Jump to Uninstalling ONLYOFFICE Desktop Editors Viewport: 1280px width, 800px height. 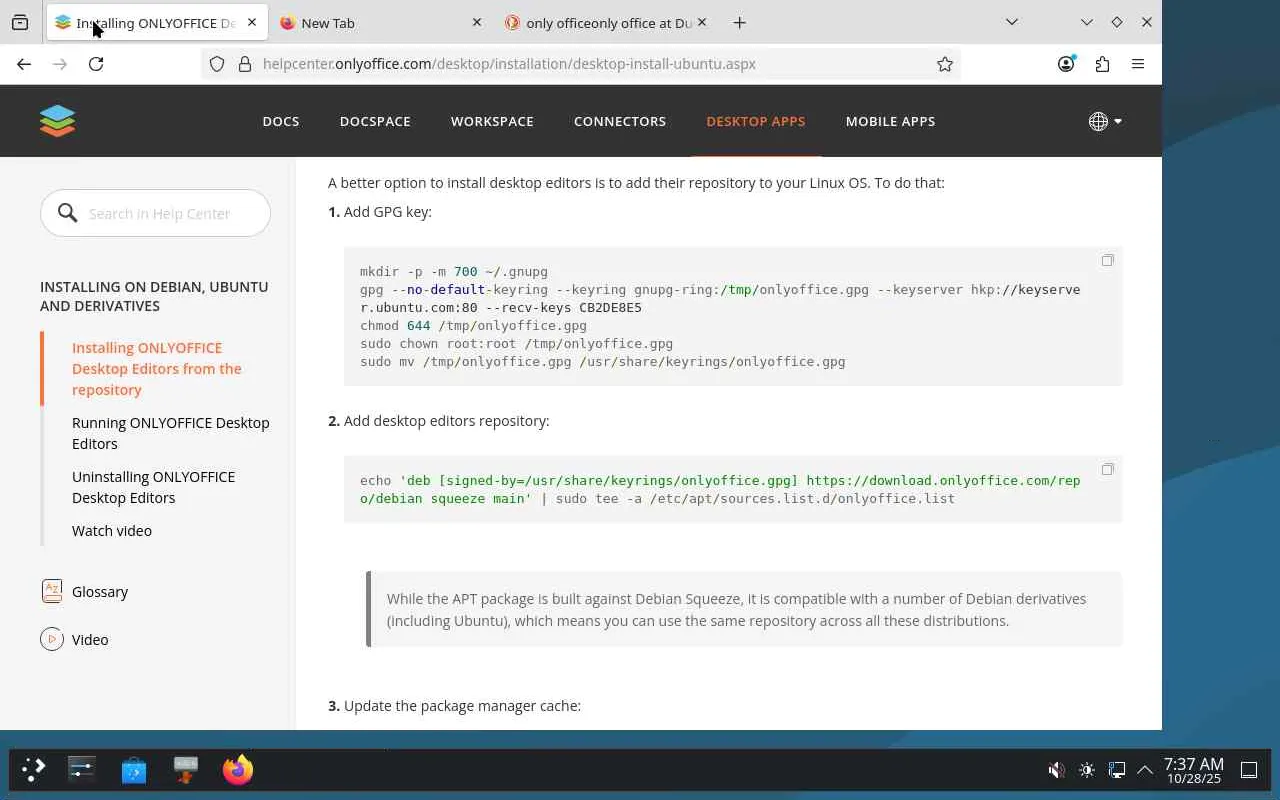153,487
